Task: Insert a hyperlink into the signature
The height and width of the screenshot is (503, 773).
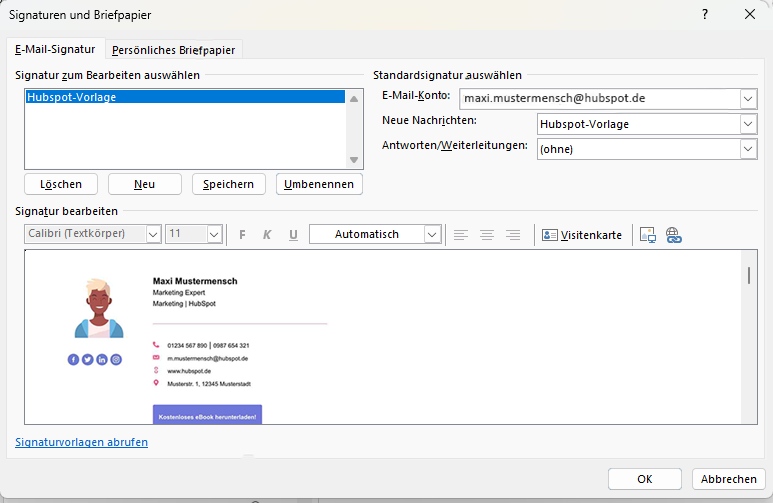Action: point(673,235)
